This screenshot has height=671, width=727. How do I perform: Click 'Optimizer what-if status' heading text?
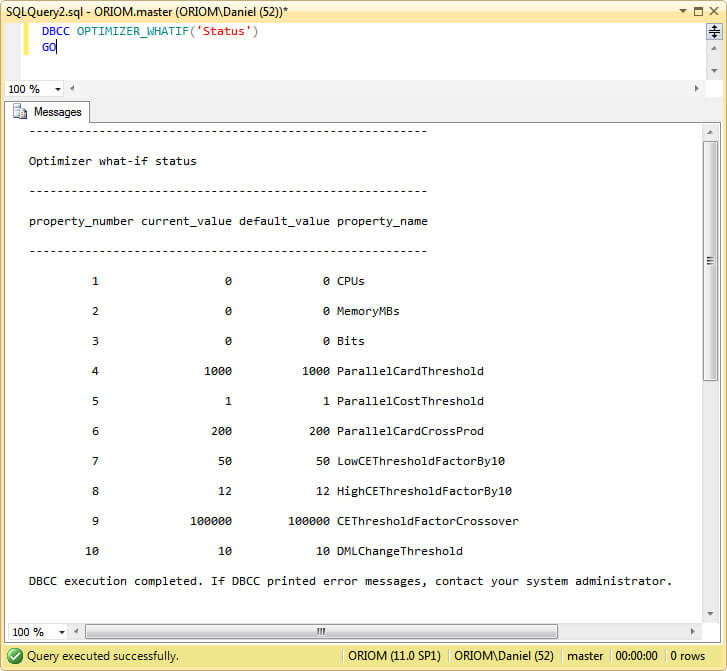pyautogui.click(x=113, y=161)
